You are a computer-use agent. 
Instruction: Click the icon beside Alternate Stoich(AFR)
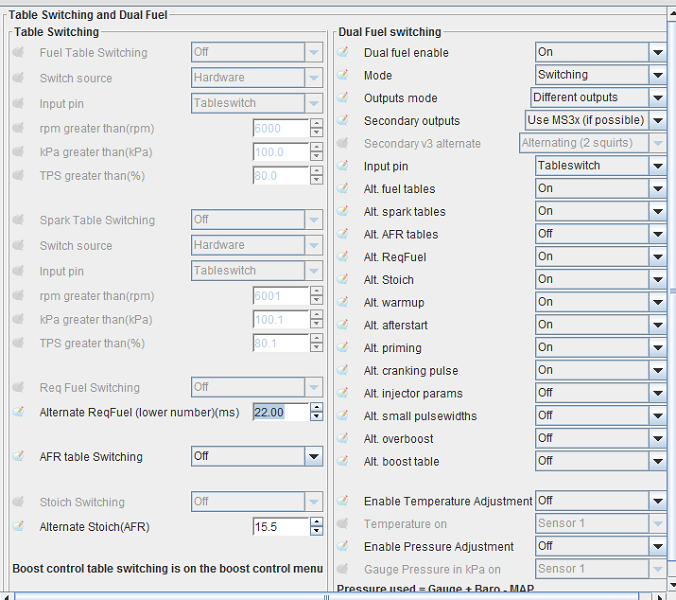coord(19,527)
